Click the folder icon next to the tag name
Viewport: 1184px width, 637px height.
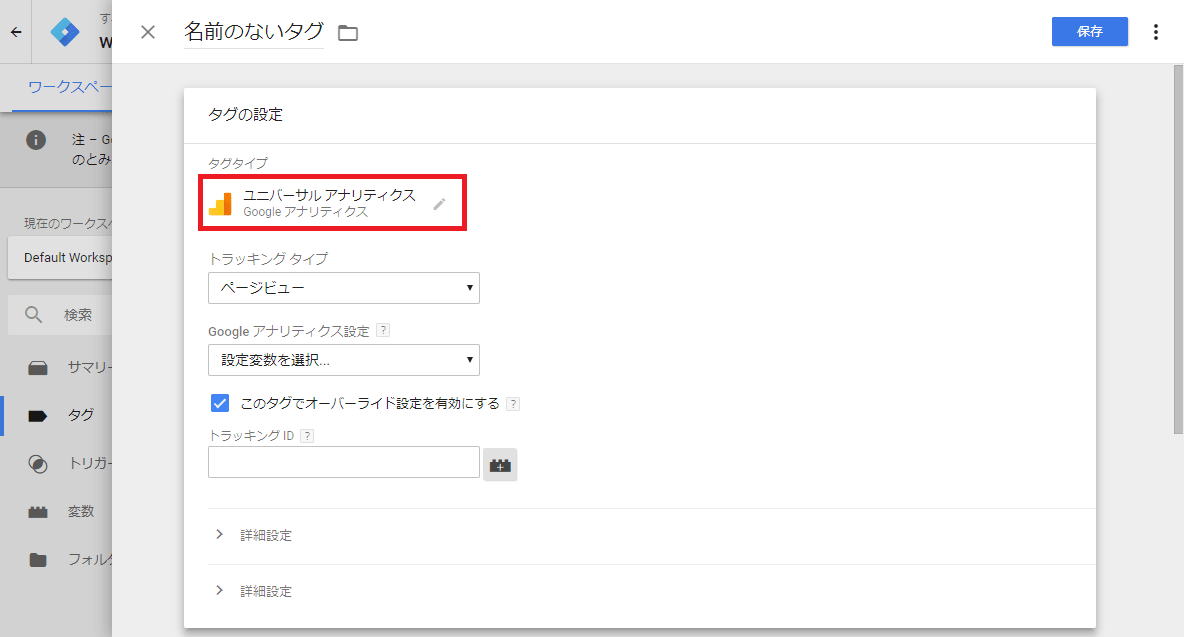[348, 32]
